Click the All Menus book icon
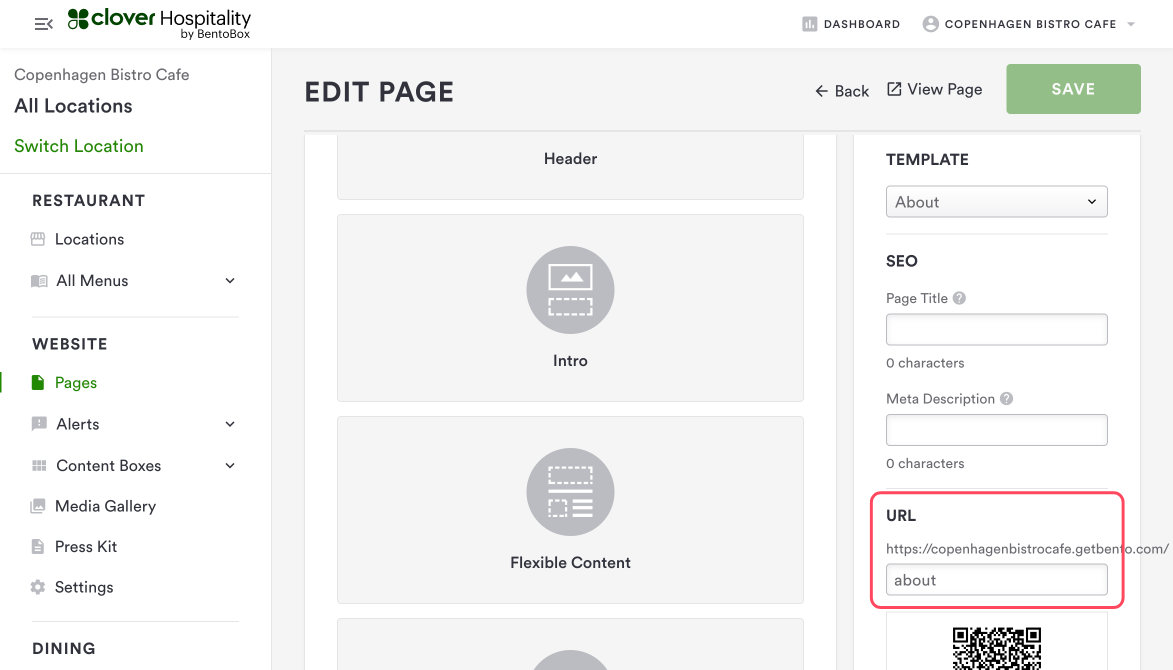This screenshot has width=1173, height=670. pyautogui.click(x=39, y=281)
